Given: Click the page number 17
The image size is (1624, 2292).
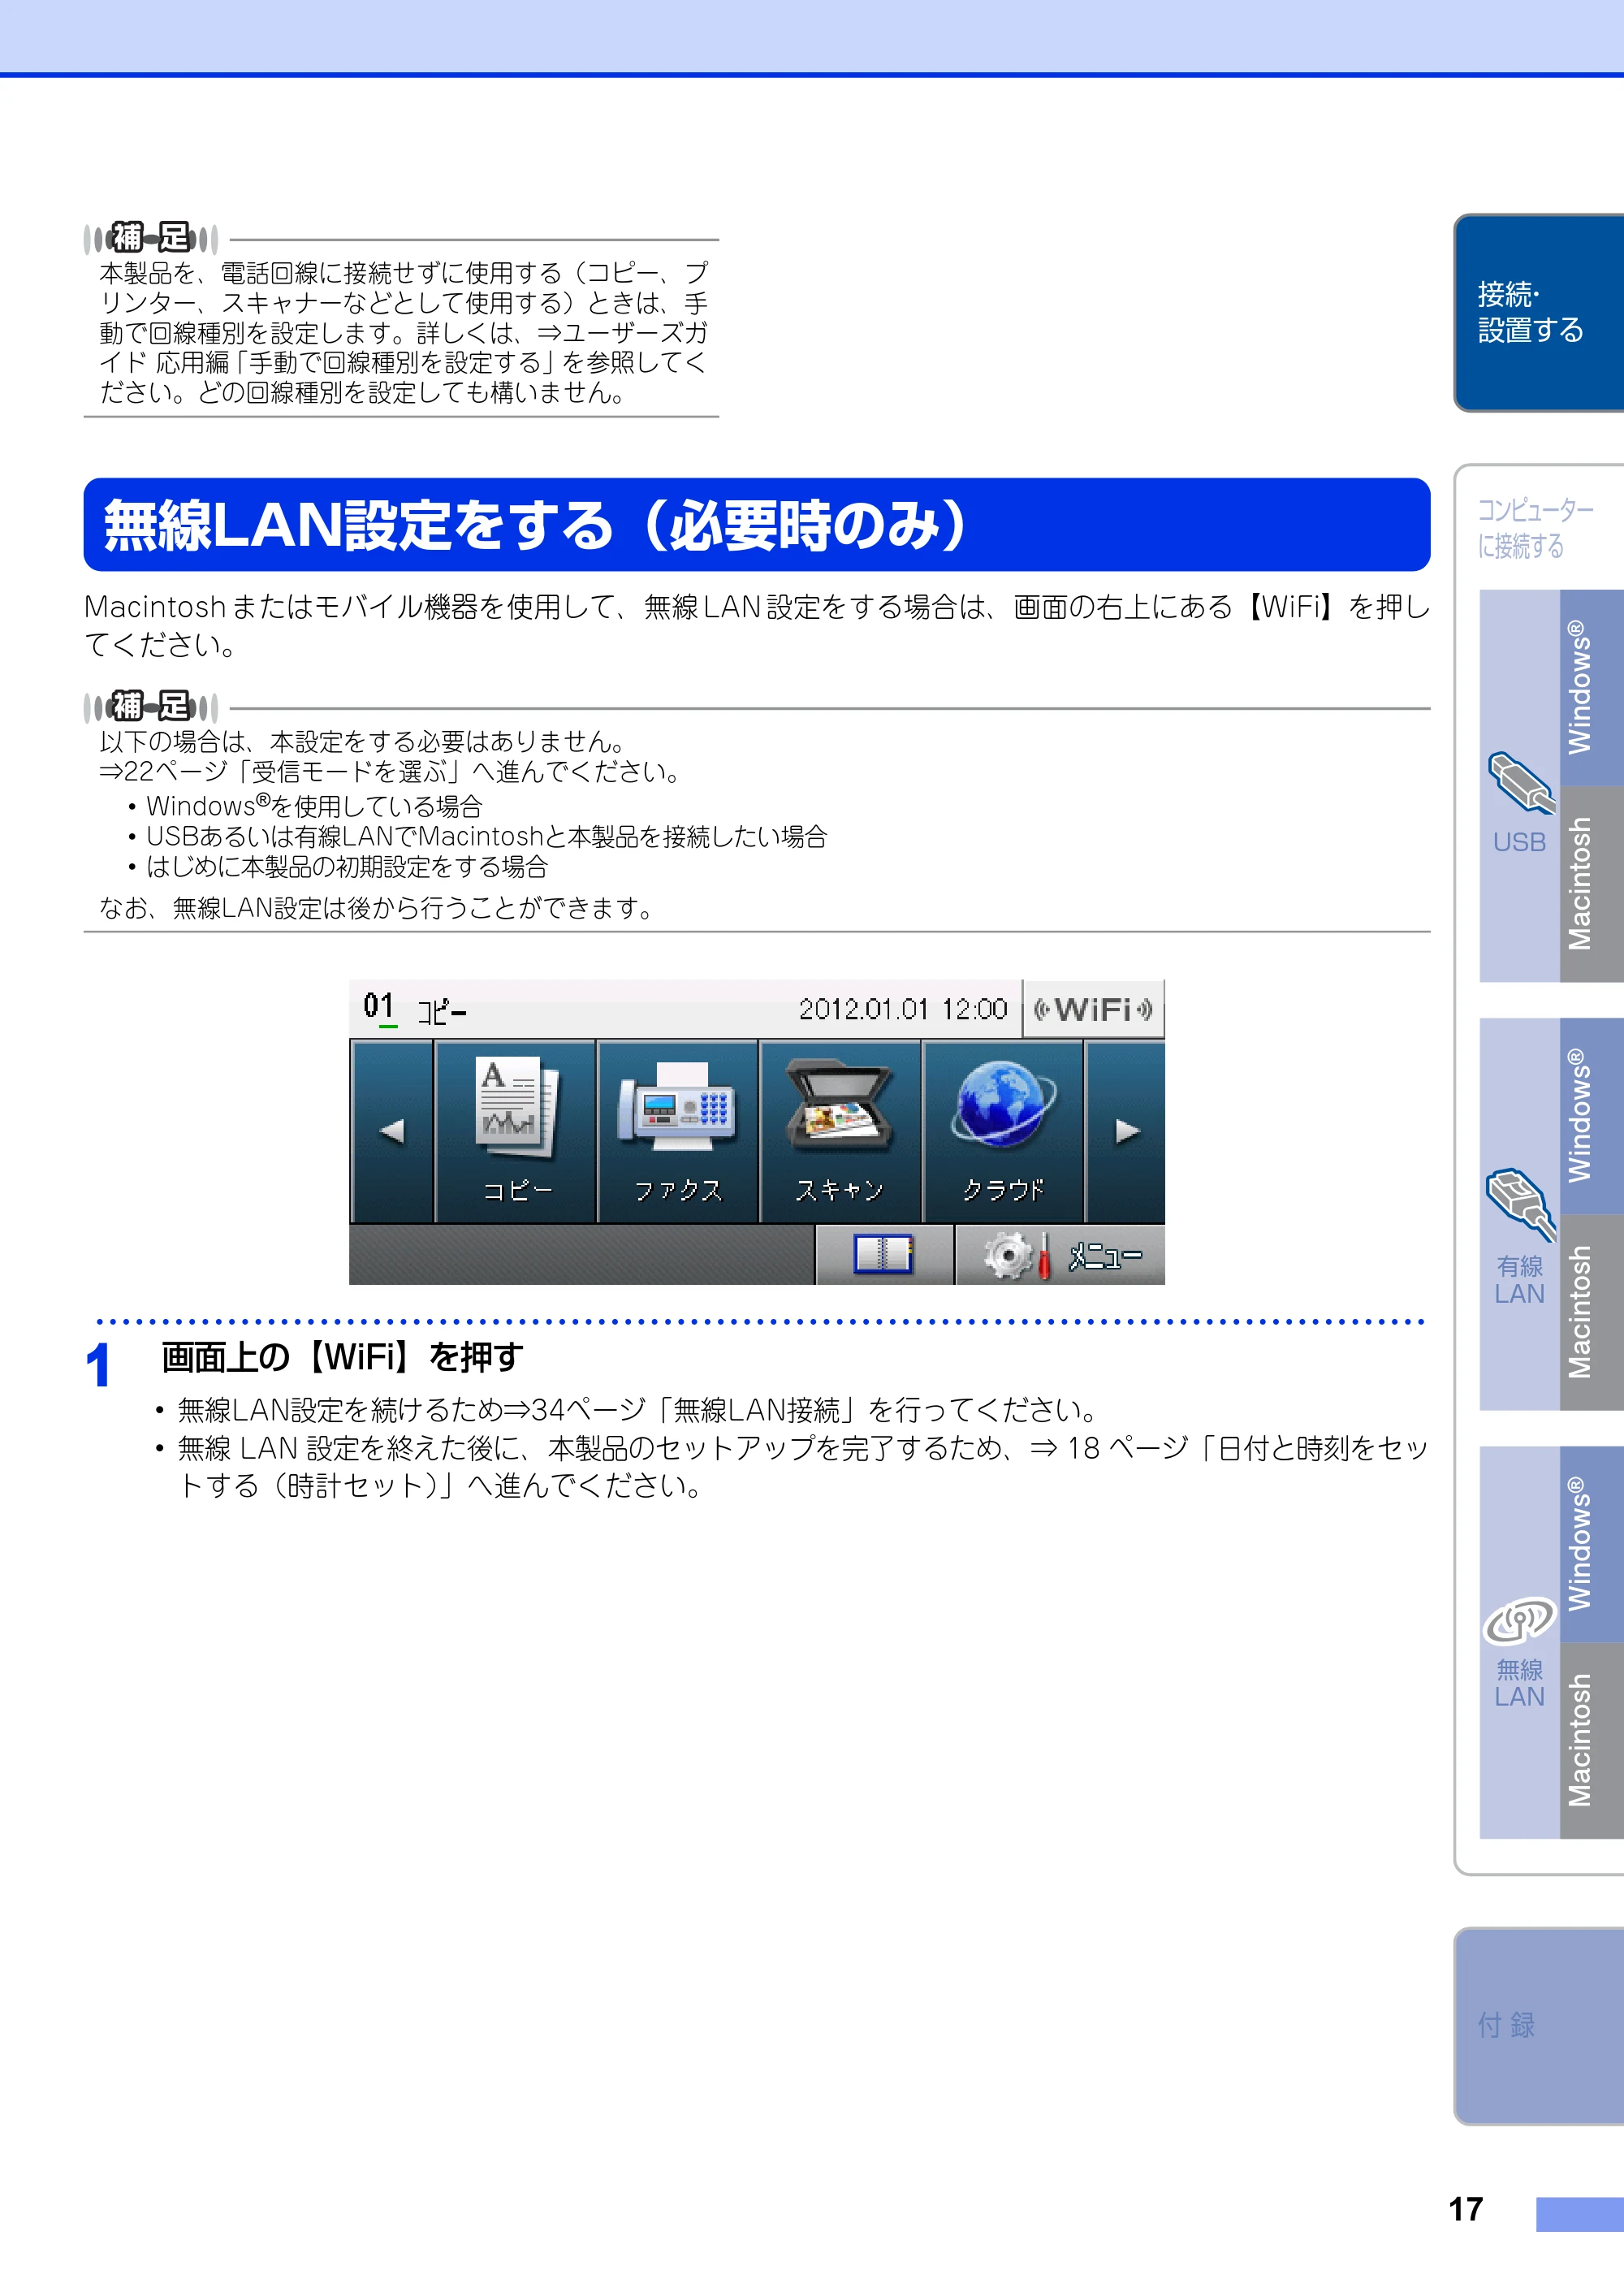Looking at the screenshot, I should 1466,2209.
